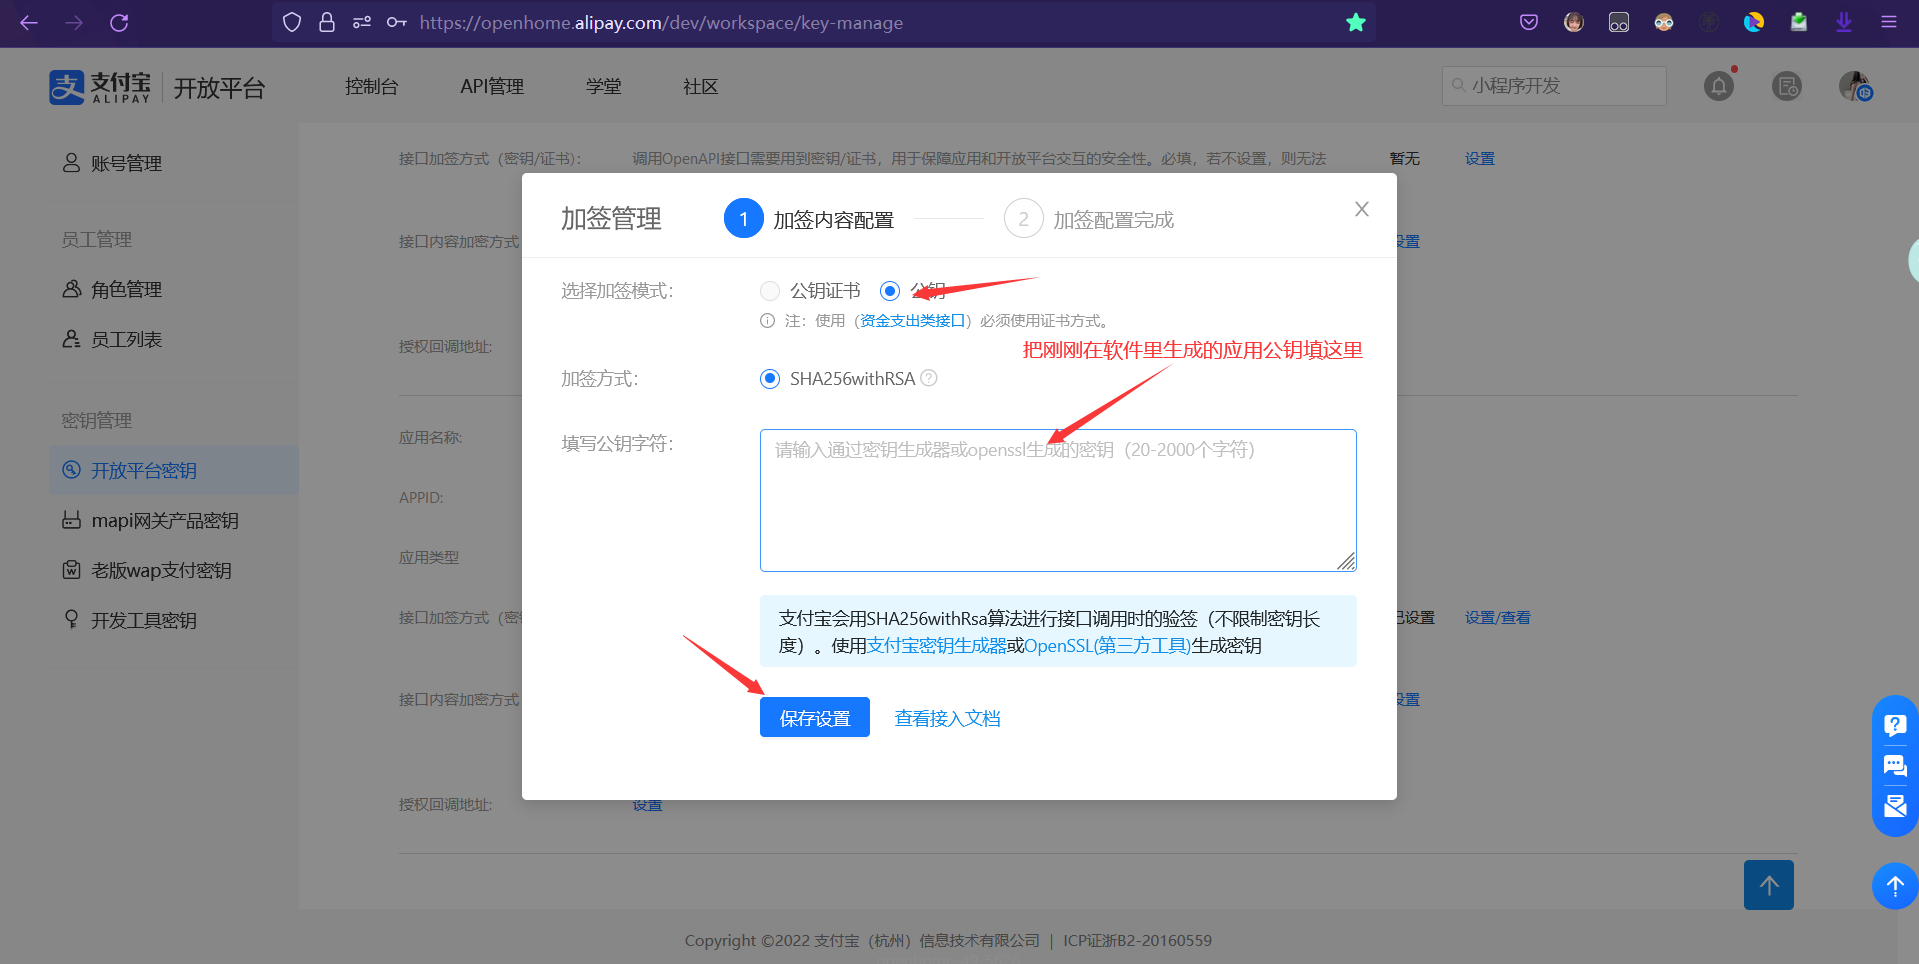Click the round blue back-to-top arrow
Image resolution: width=1919 pixels, height=964 pixels.
click(1895, 885)
